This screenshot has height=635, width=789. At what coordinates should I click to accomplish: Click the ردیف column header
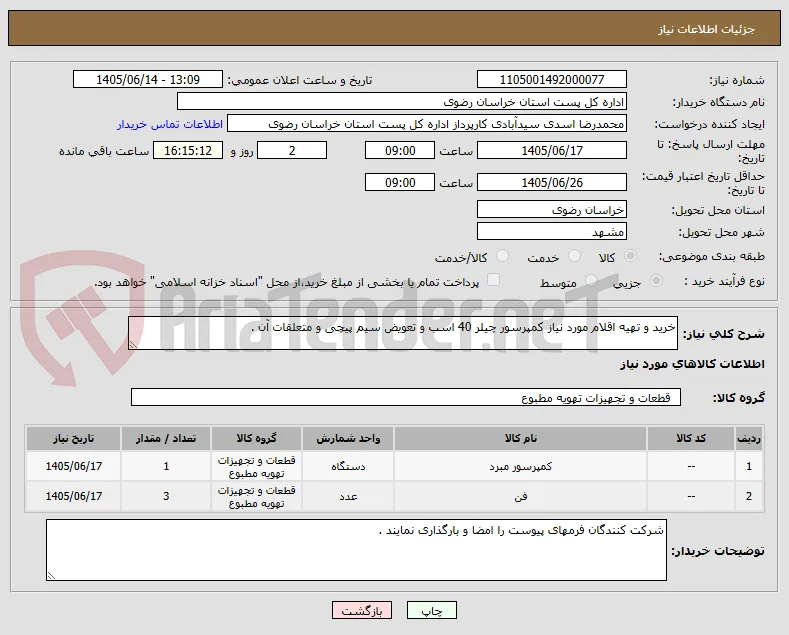[x=749, y=439]
